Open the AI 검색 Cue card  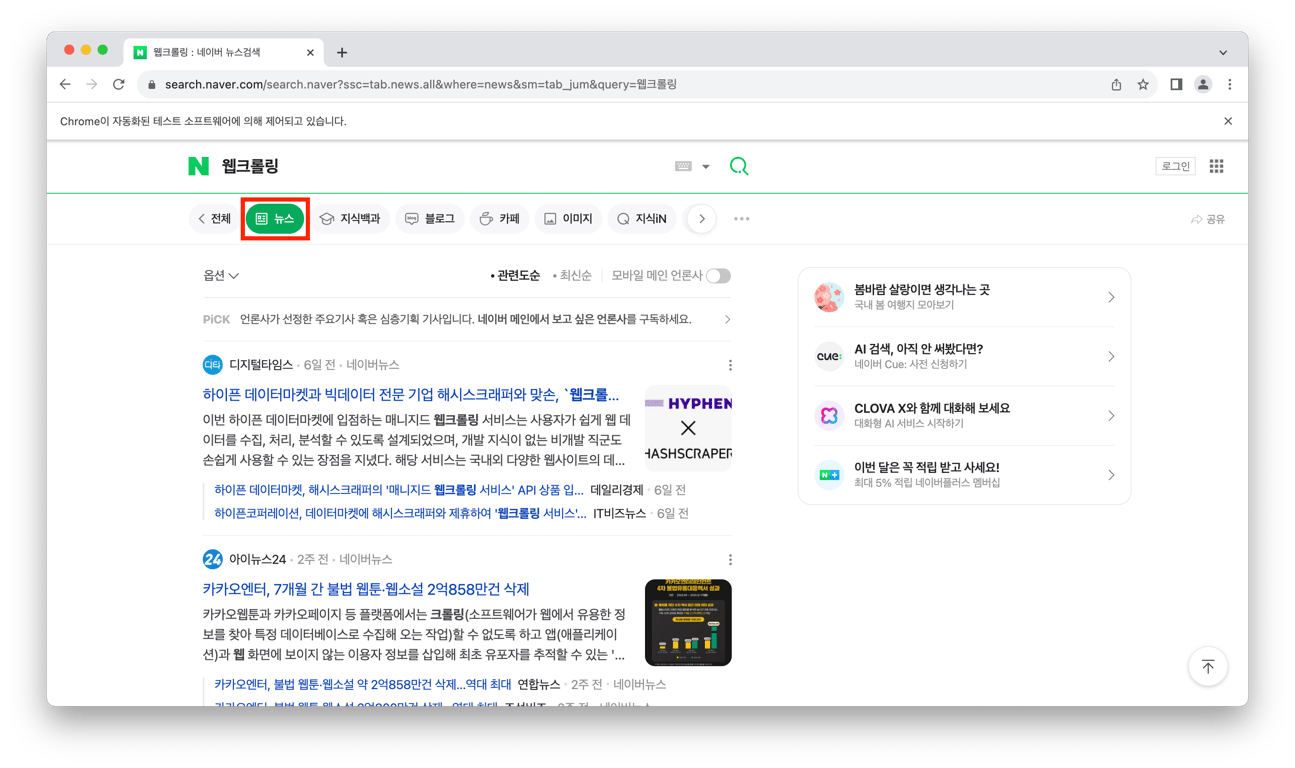point(964,356)
